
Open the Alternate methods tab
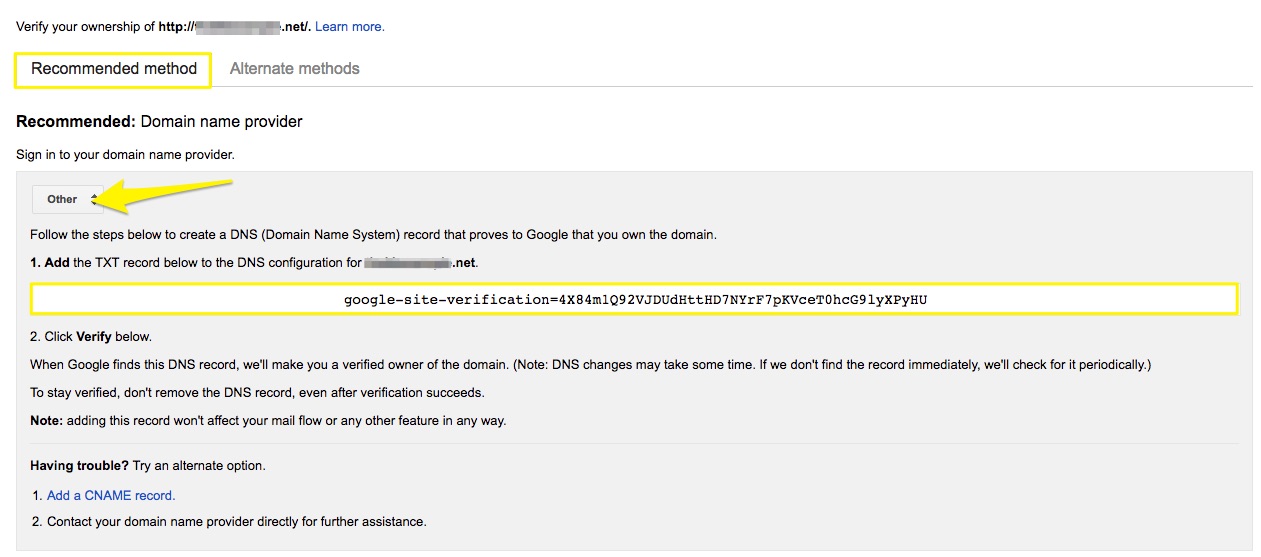point(294,69)
